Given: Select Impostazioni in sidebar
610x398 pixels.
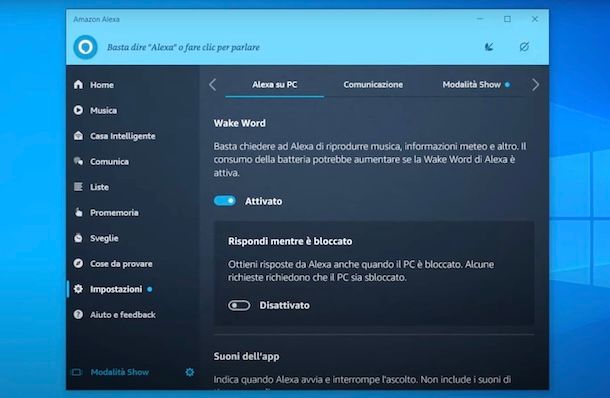Looking at the screenshot, I should point(116,289).
